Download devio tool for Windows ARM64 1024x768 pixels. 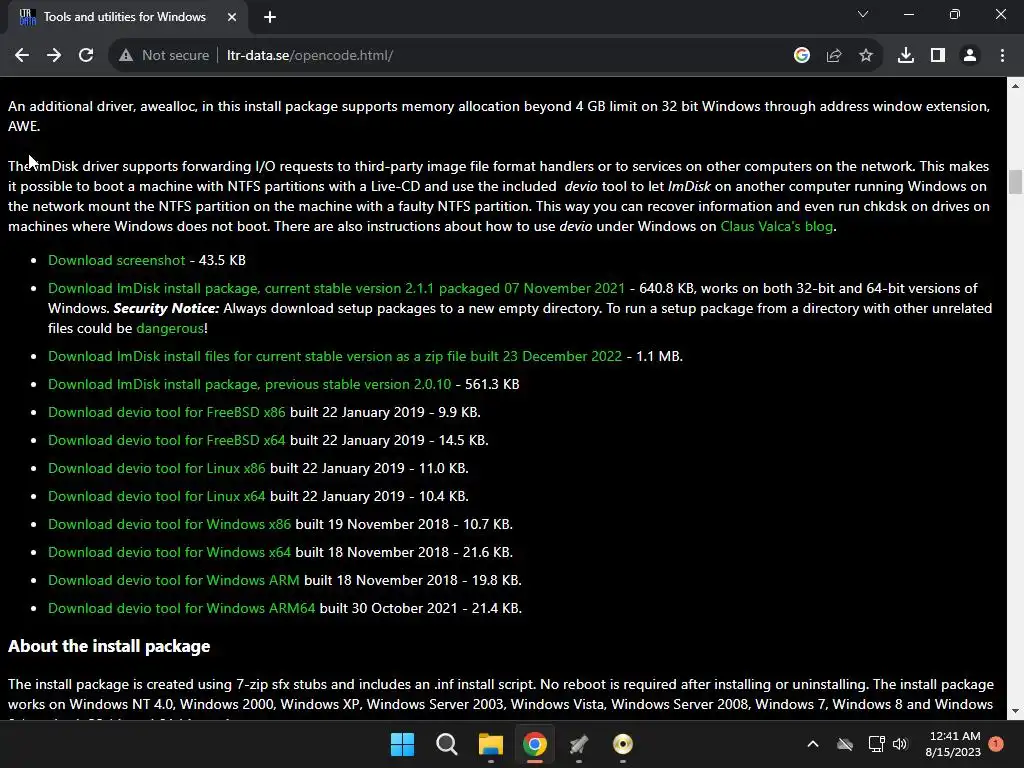coord(182,609)
